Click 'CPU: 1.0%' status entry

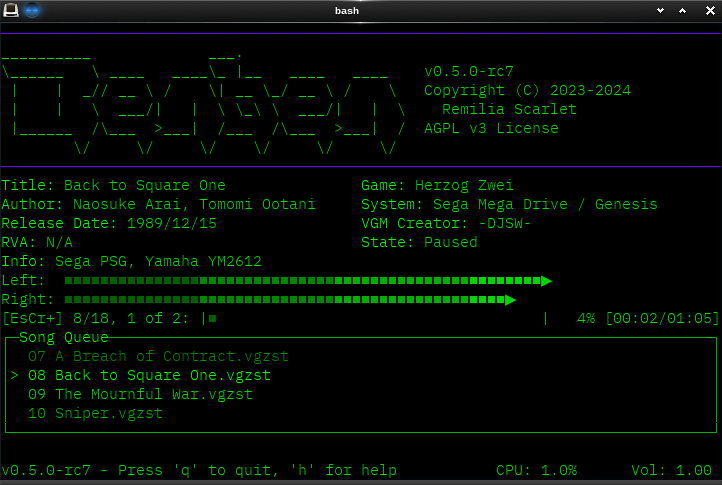tap(536, 470)
